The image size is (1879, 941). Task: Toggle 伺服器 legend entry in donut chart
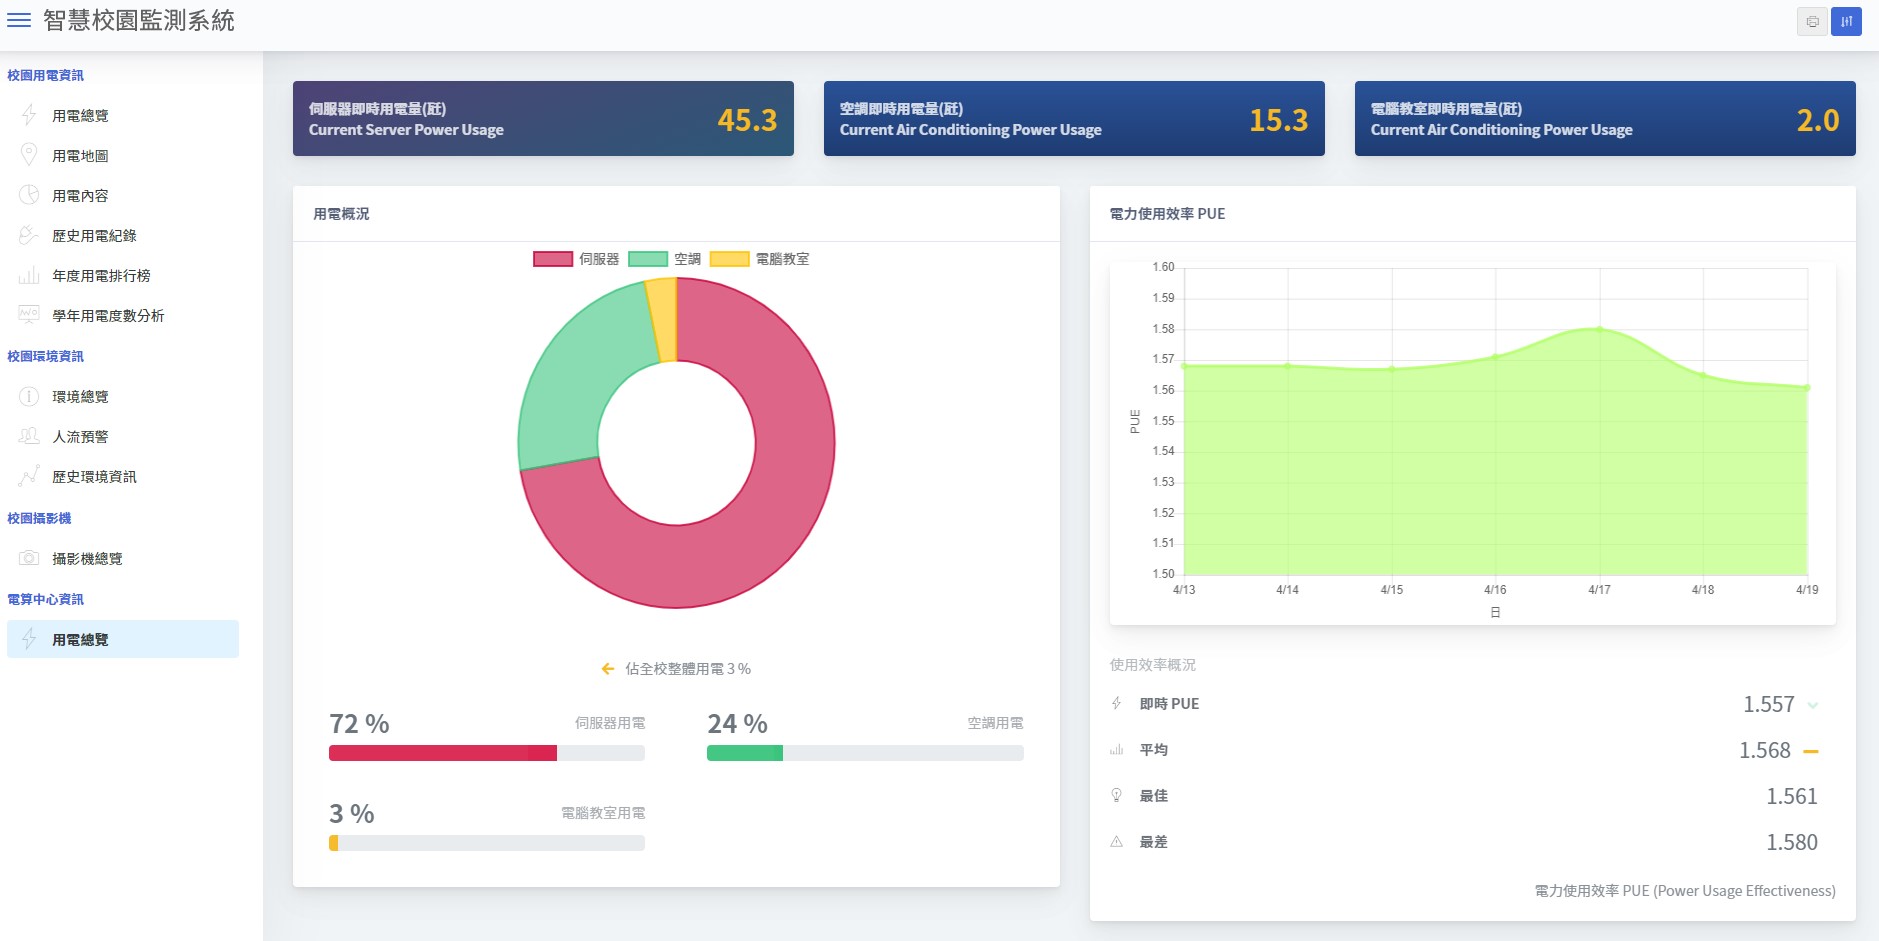pyautogui.click(x=576, y=259)
